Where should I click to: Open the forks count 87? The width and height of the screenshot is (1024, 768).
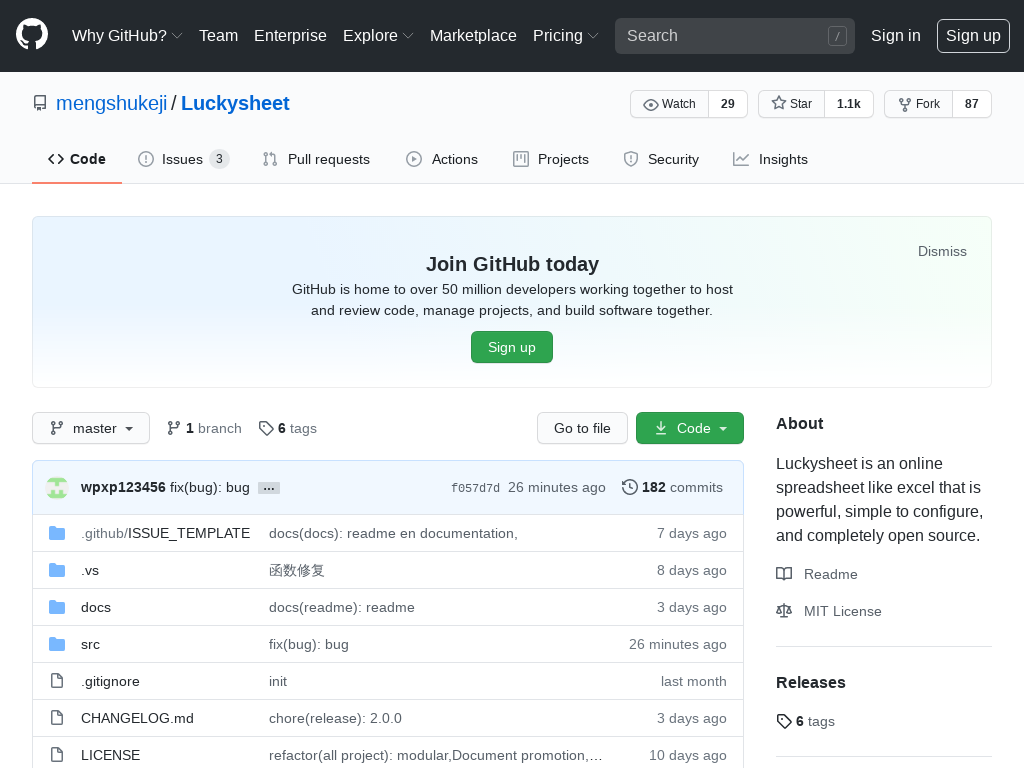[x=972, y=104]
